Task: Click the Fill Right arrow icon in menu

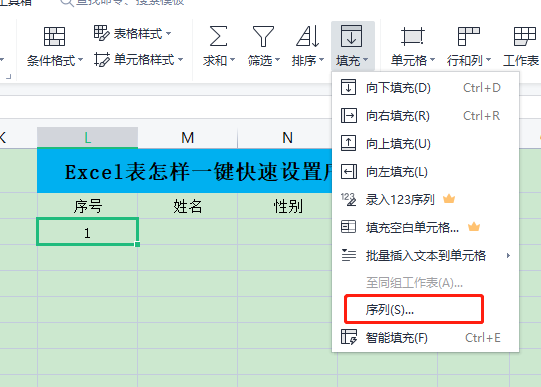Action: 348,115
